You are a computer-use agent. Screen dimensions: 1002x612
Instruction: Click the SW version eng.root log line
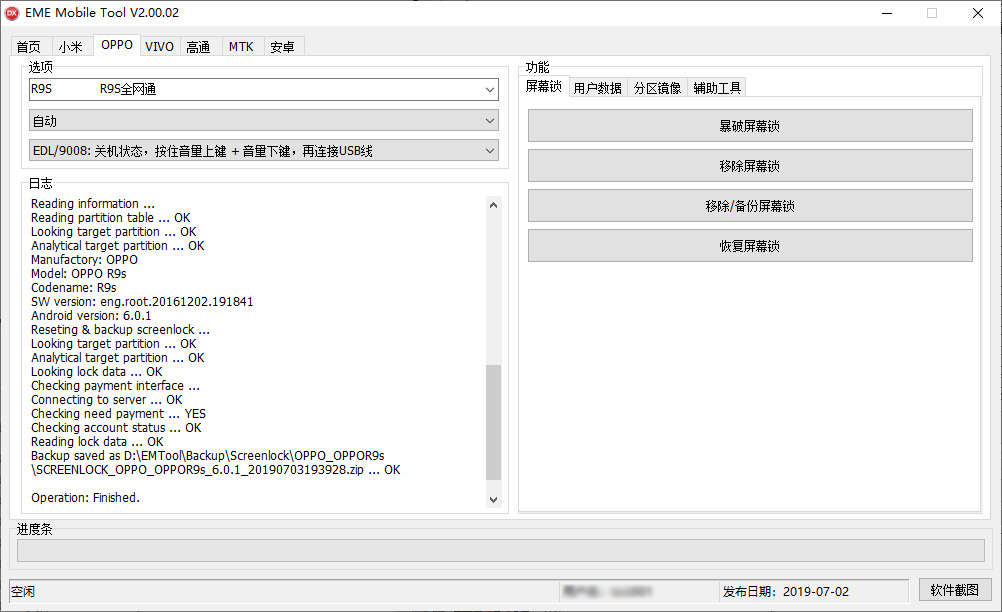click(x=142, y=302)
